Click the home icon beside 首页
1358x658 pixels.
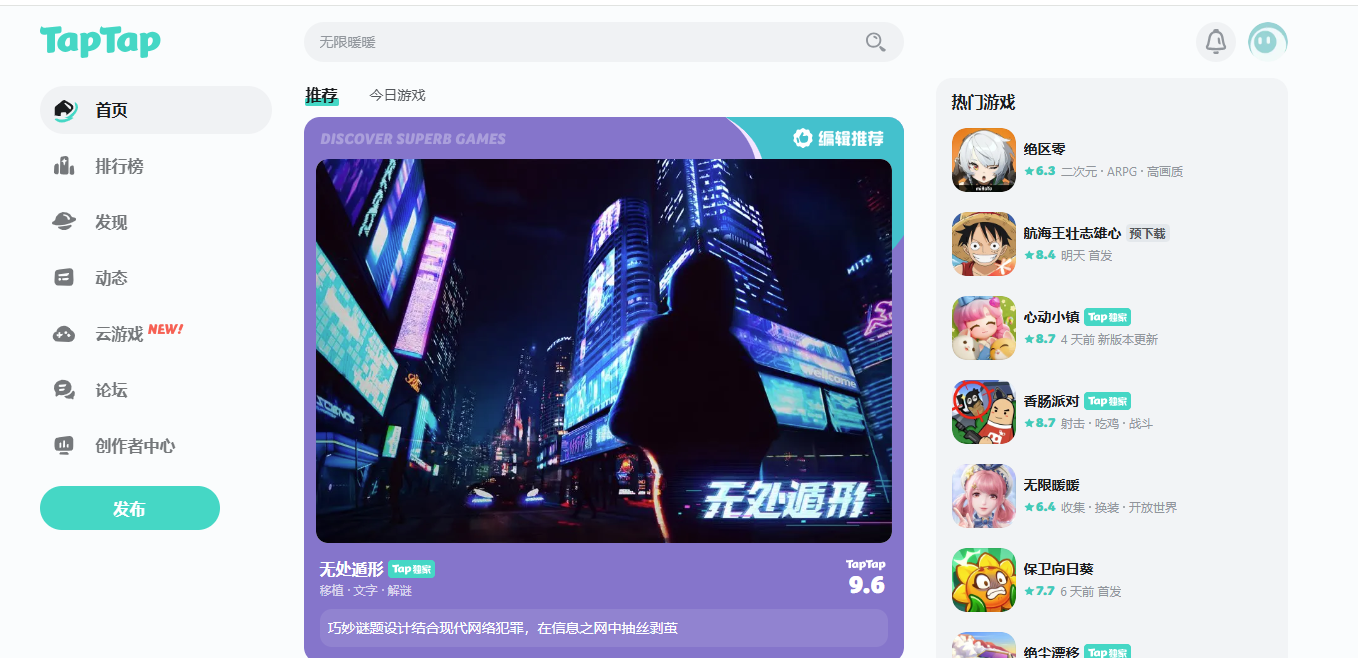click(65, 110)
